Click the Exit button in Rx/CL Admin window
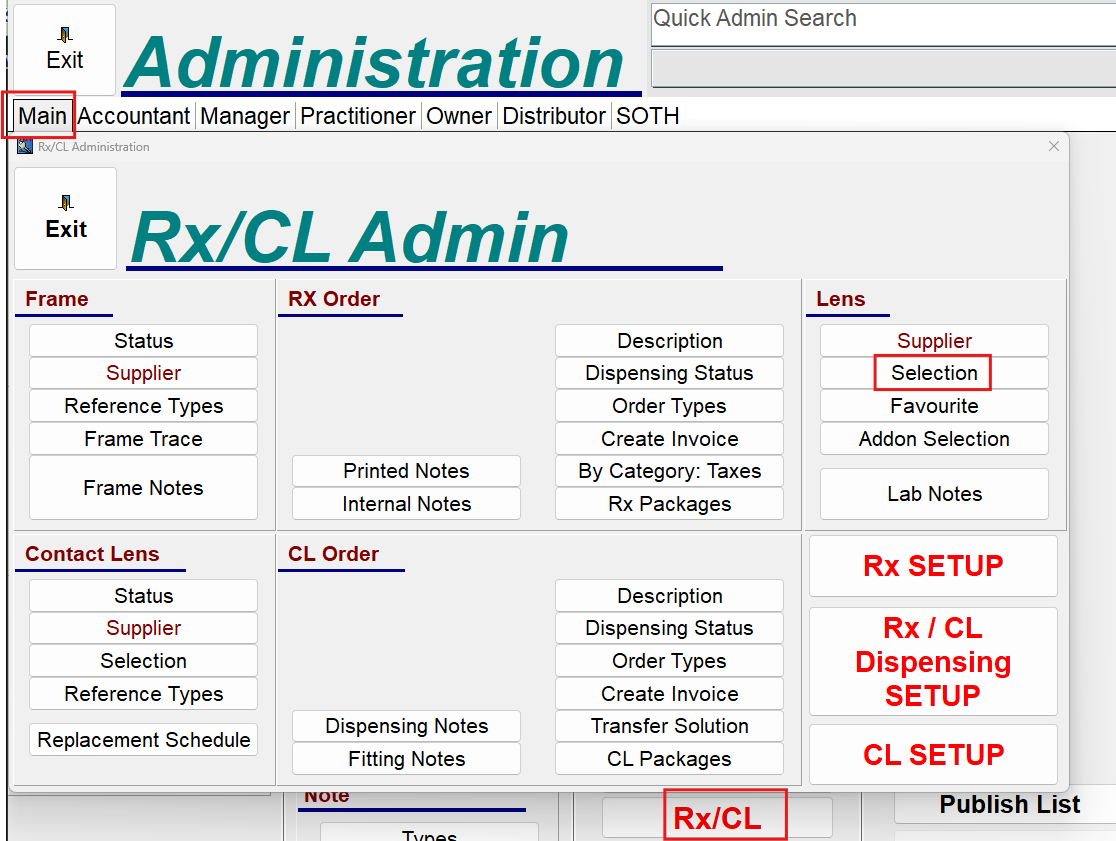 (65, 218)
